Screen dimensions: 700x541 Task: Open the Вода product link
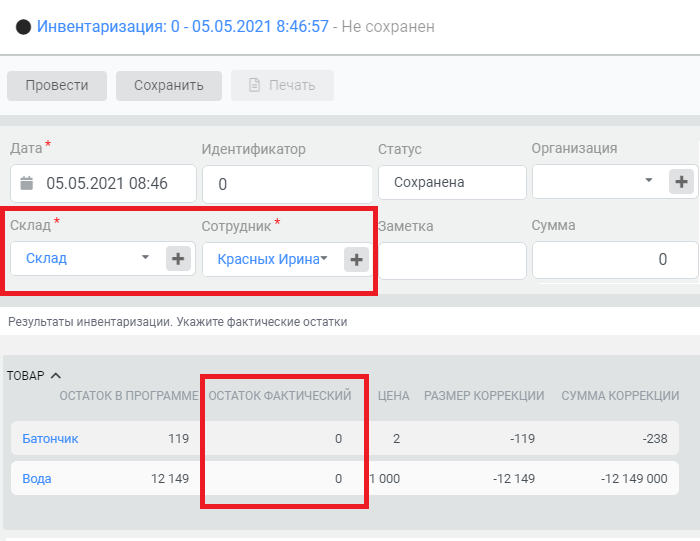point(37,479)
